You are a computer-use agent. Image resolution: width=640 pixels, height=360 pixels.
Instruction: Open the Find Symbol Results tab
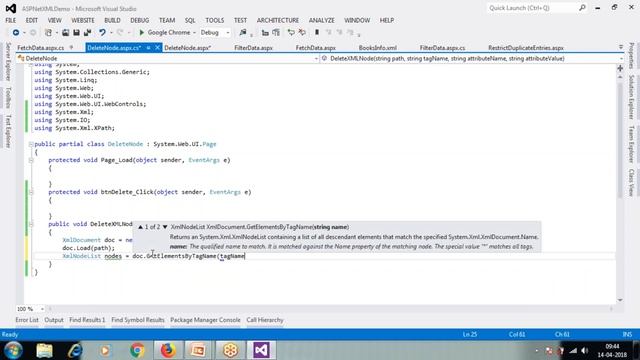pyautogui.click(x=138, y=320)
